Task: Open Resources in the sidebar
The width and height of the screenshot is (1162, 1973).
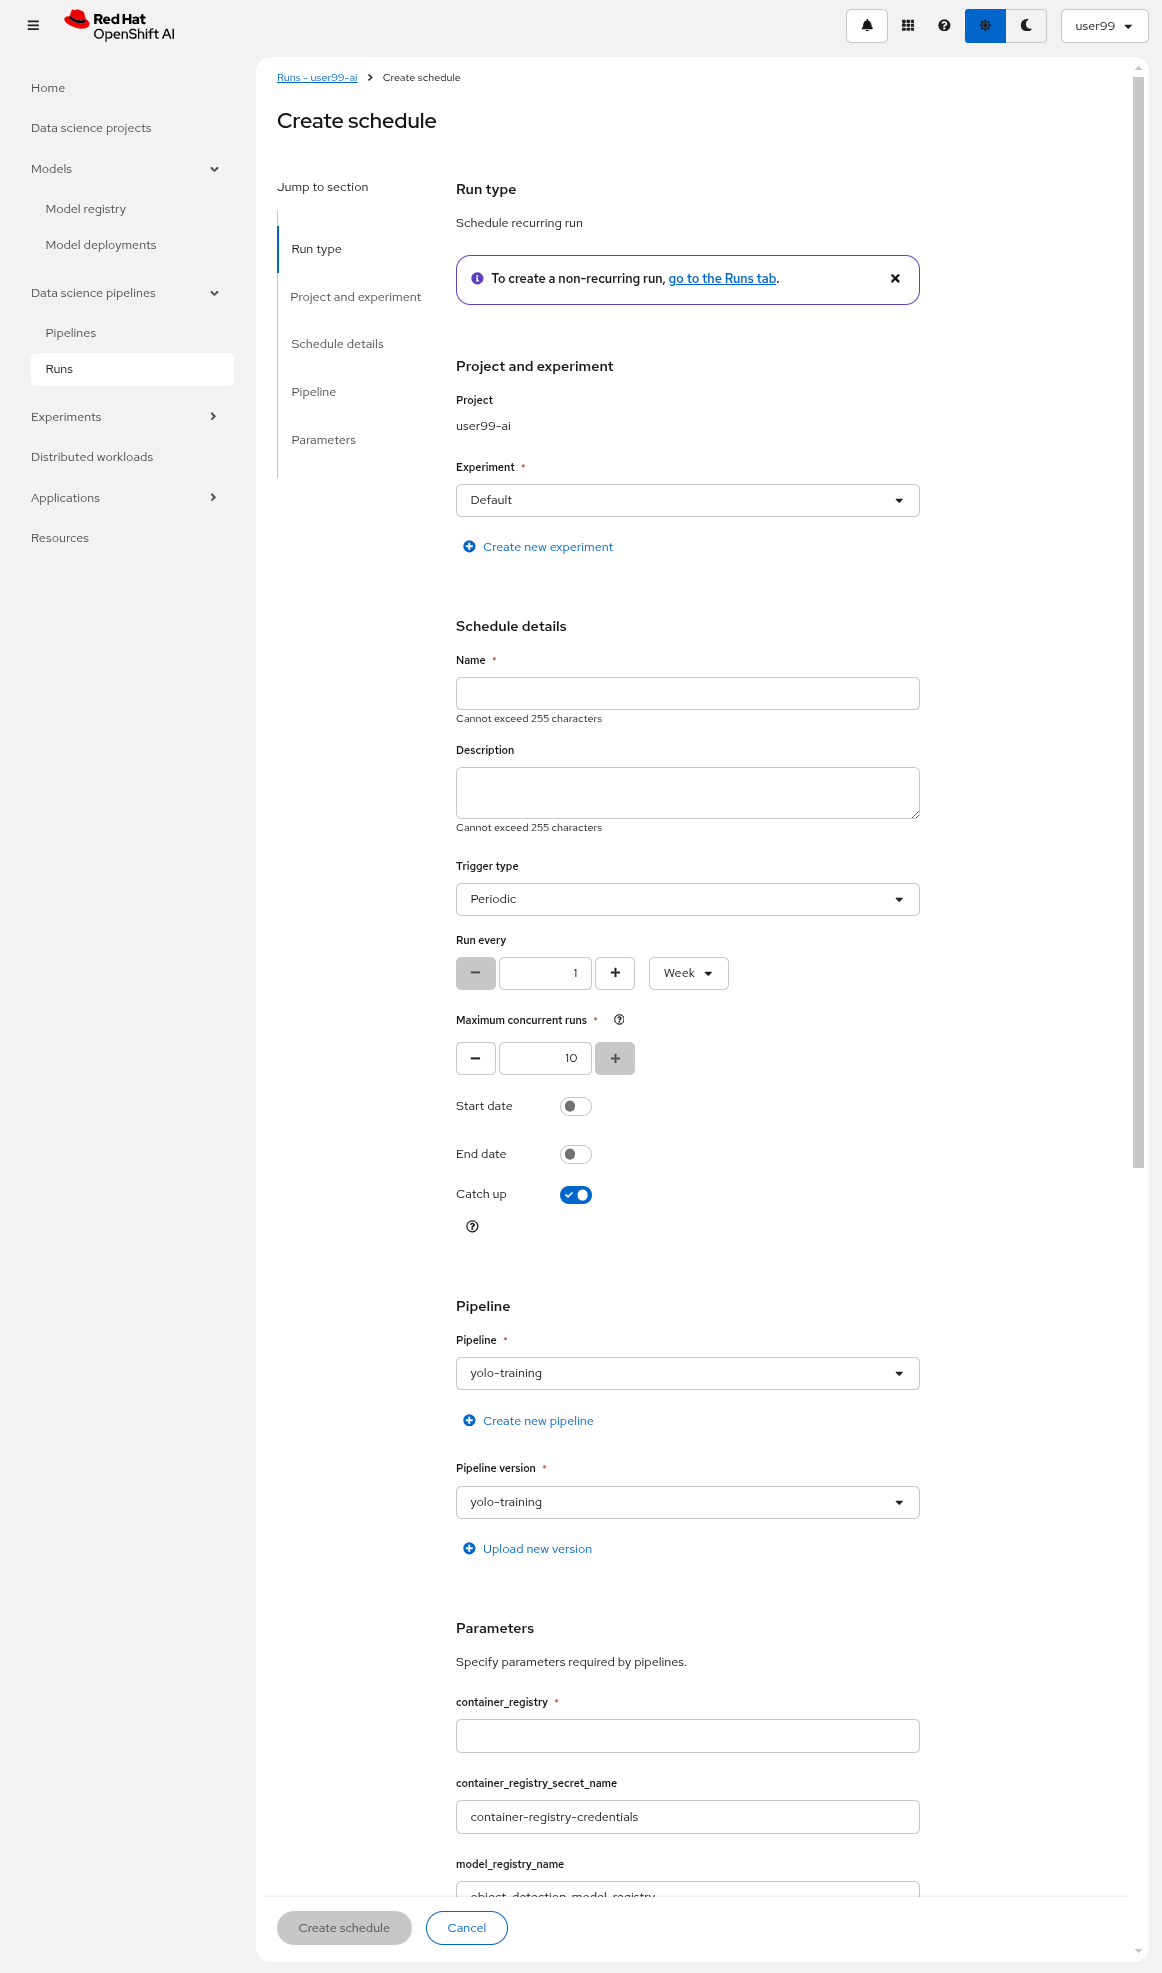Action: click(60, 538)
